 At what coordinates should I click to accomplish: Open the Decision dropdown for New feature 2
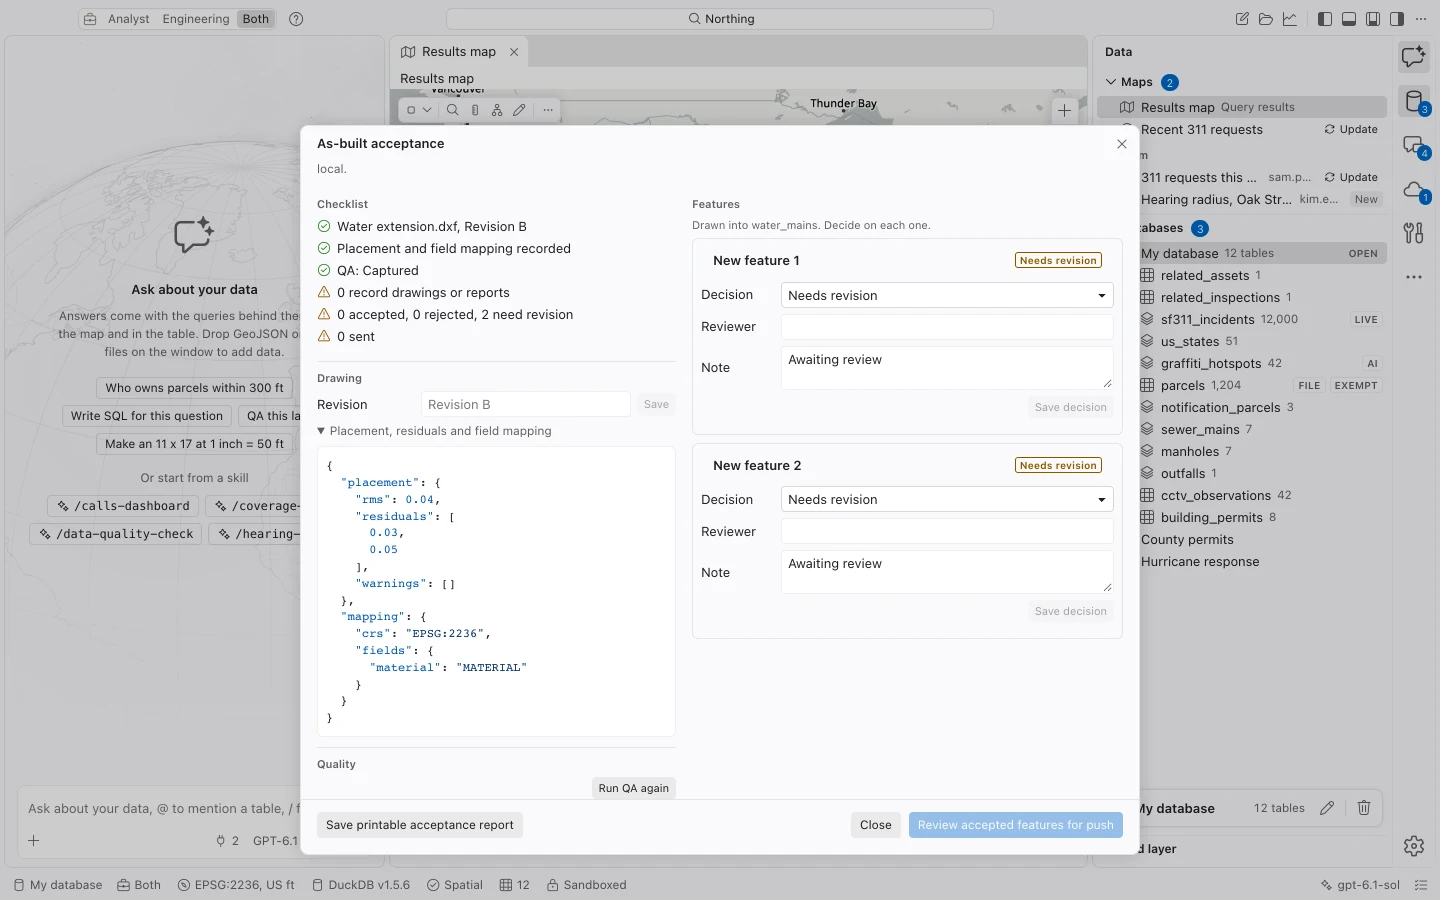tap(947, 499)
